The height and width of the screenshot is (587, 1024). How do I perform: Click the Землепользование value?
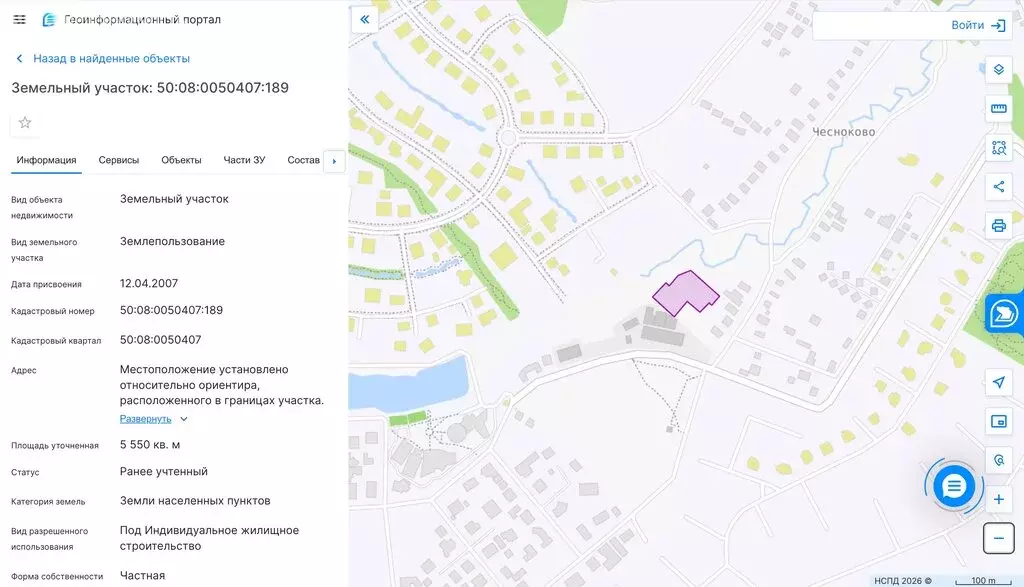tap(172, 241)
